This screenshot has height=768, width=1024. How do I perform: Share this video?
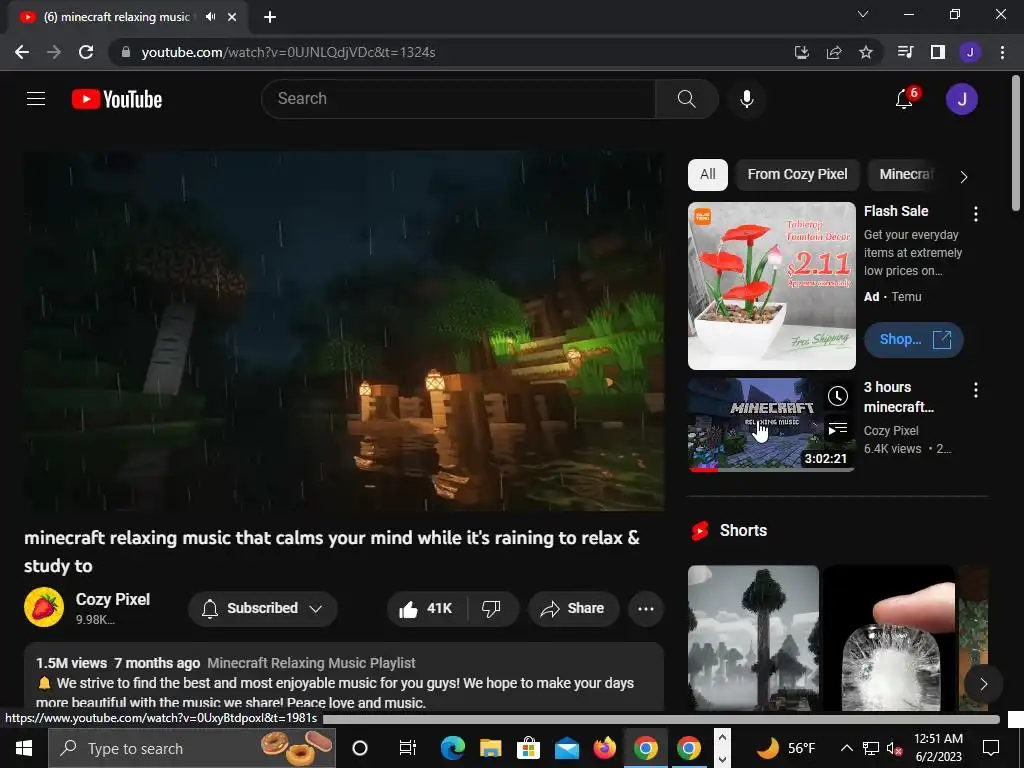[573, 609]
